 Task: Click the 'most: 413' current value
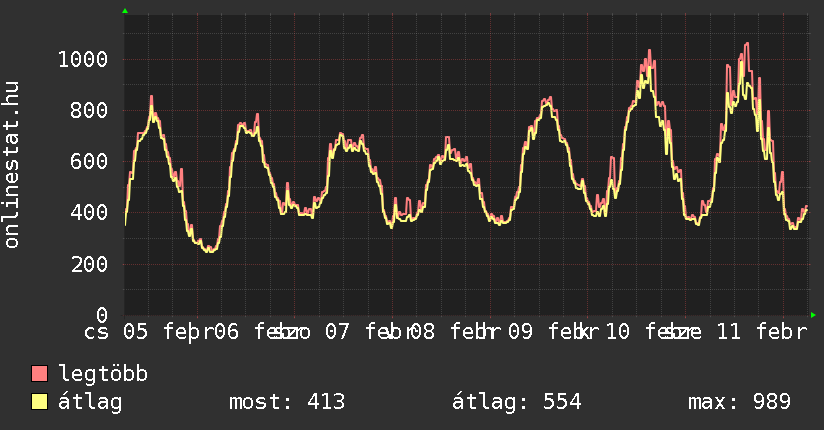click(287, 402)
